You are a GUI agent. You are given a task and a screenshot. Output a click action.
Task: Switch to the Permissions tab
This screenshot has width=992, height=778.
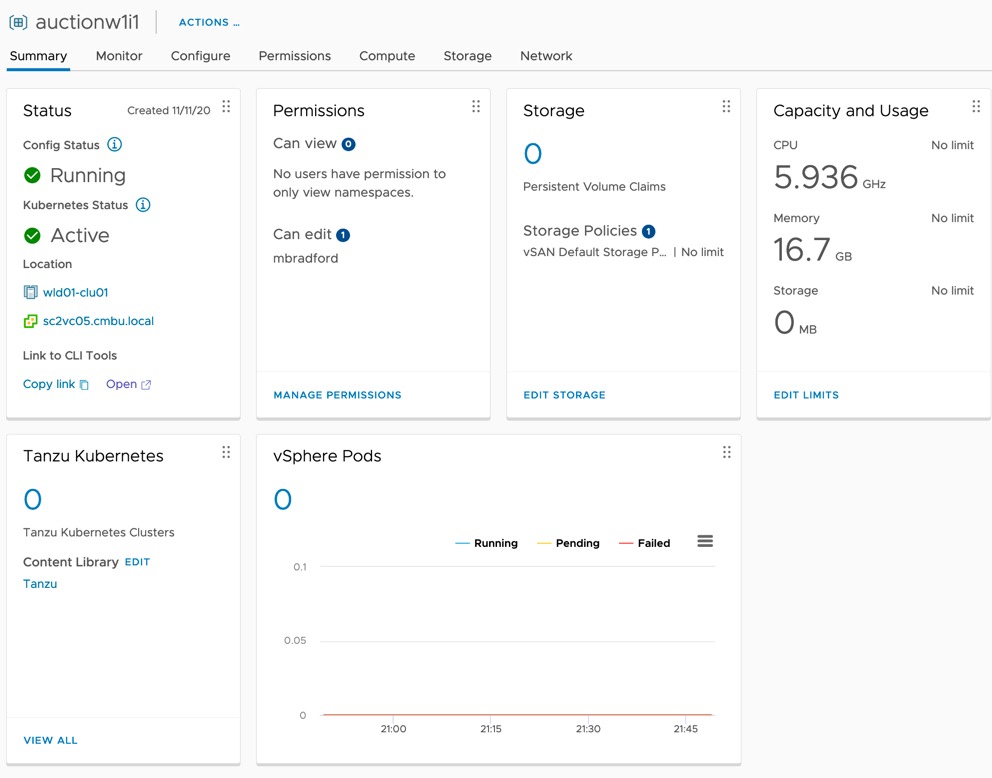click(295, 56)
